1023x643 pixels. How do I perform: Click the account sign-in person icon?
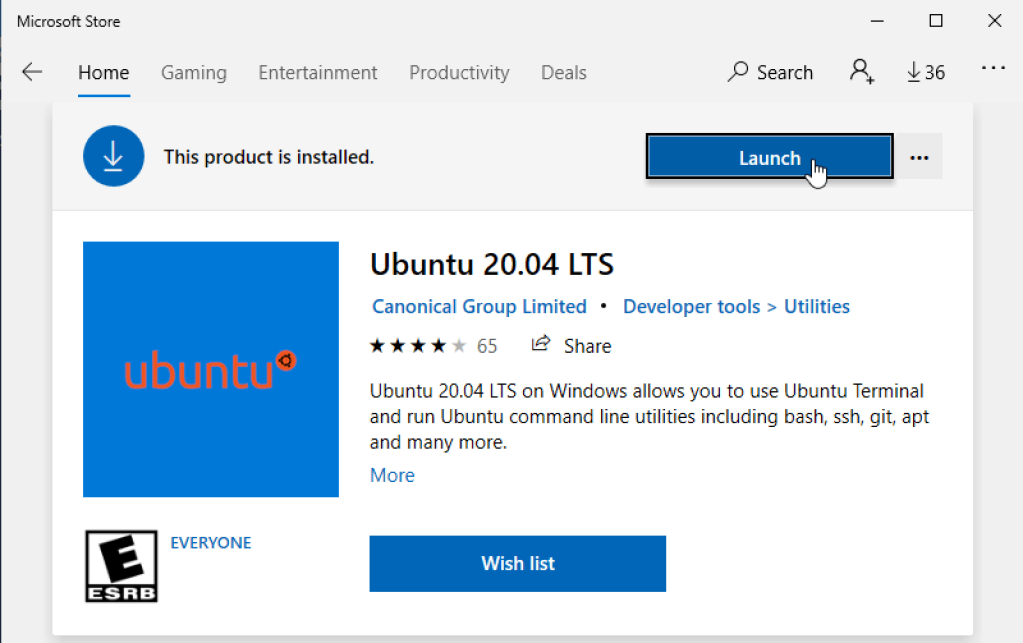tap(860, 72)
